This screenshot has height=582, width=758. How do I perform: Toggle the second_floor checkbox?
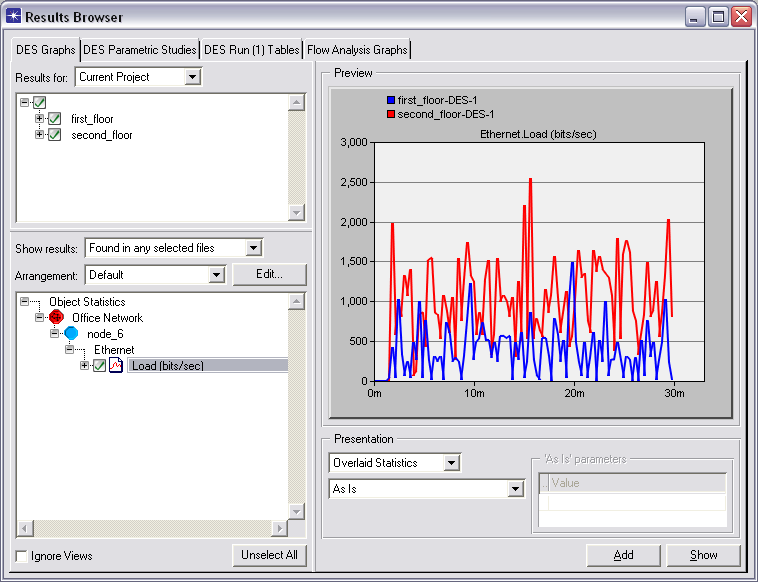(55, 135)
